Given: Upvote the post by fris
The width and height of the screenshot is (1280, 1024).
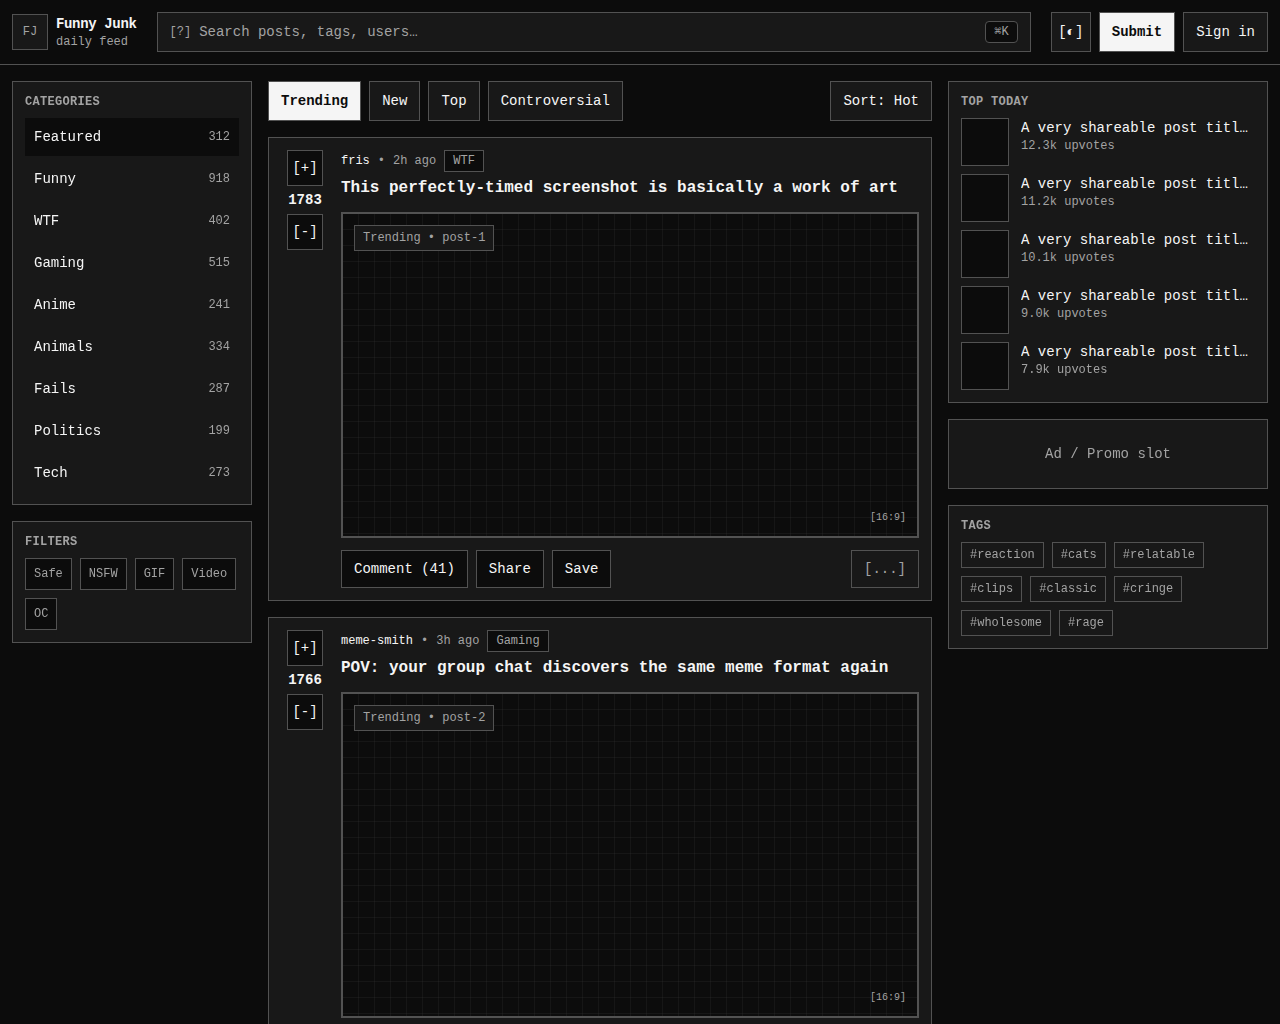Looking at the screenshot, I should pos(304,168).
